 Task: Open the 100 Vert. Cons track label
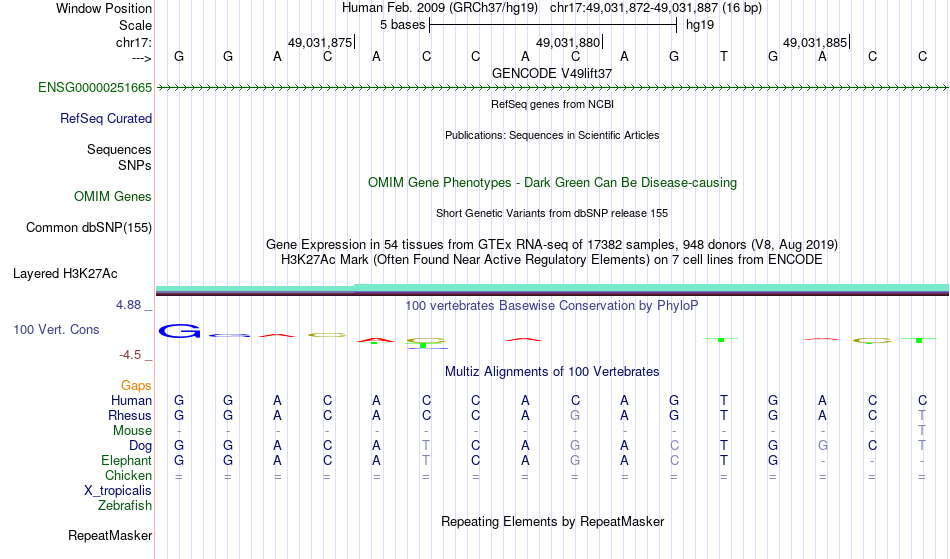pos(56,329)
